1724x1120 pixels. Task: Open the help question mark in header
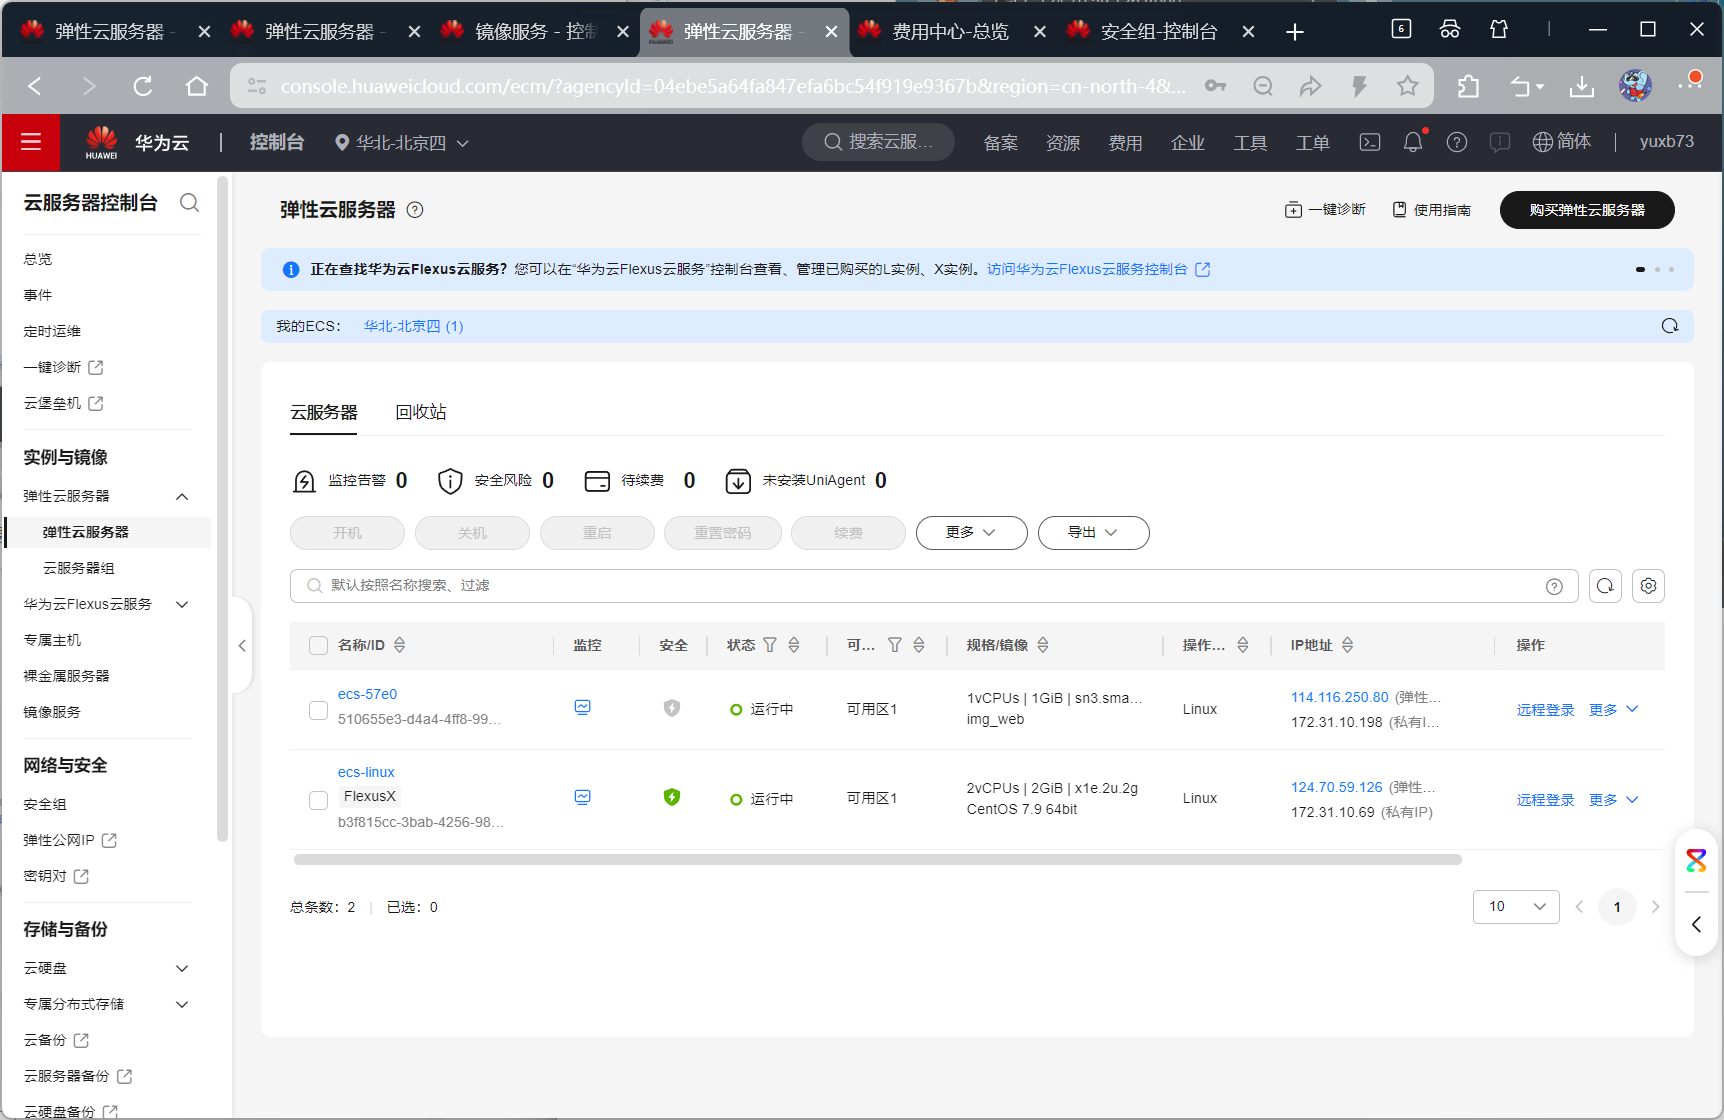1457,142
